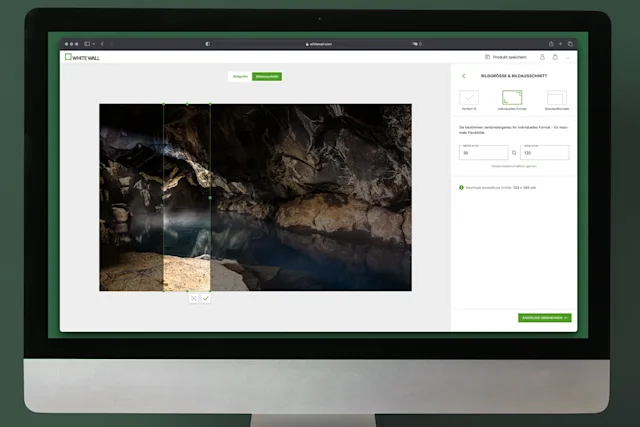The height and width of the screenshot is (427, 640).
Task: Confirm crop with the green checkmark
Action: pyautogui.click(x=206, y=298)
